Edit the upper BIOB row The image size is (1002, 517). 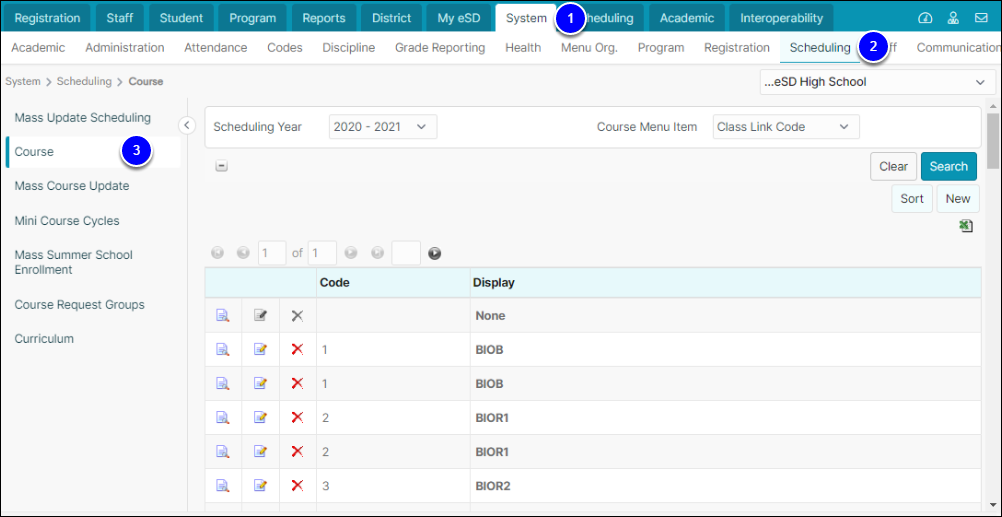pos(260,350)
